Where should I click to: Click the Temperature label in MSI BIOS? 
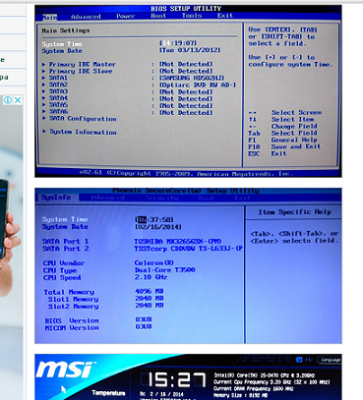tap(108, 393)
